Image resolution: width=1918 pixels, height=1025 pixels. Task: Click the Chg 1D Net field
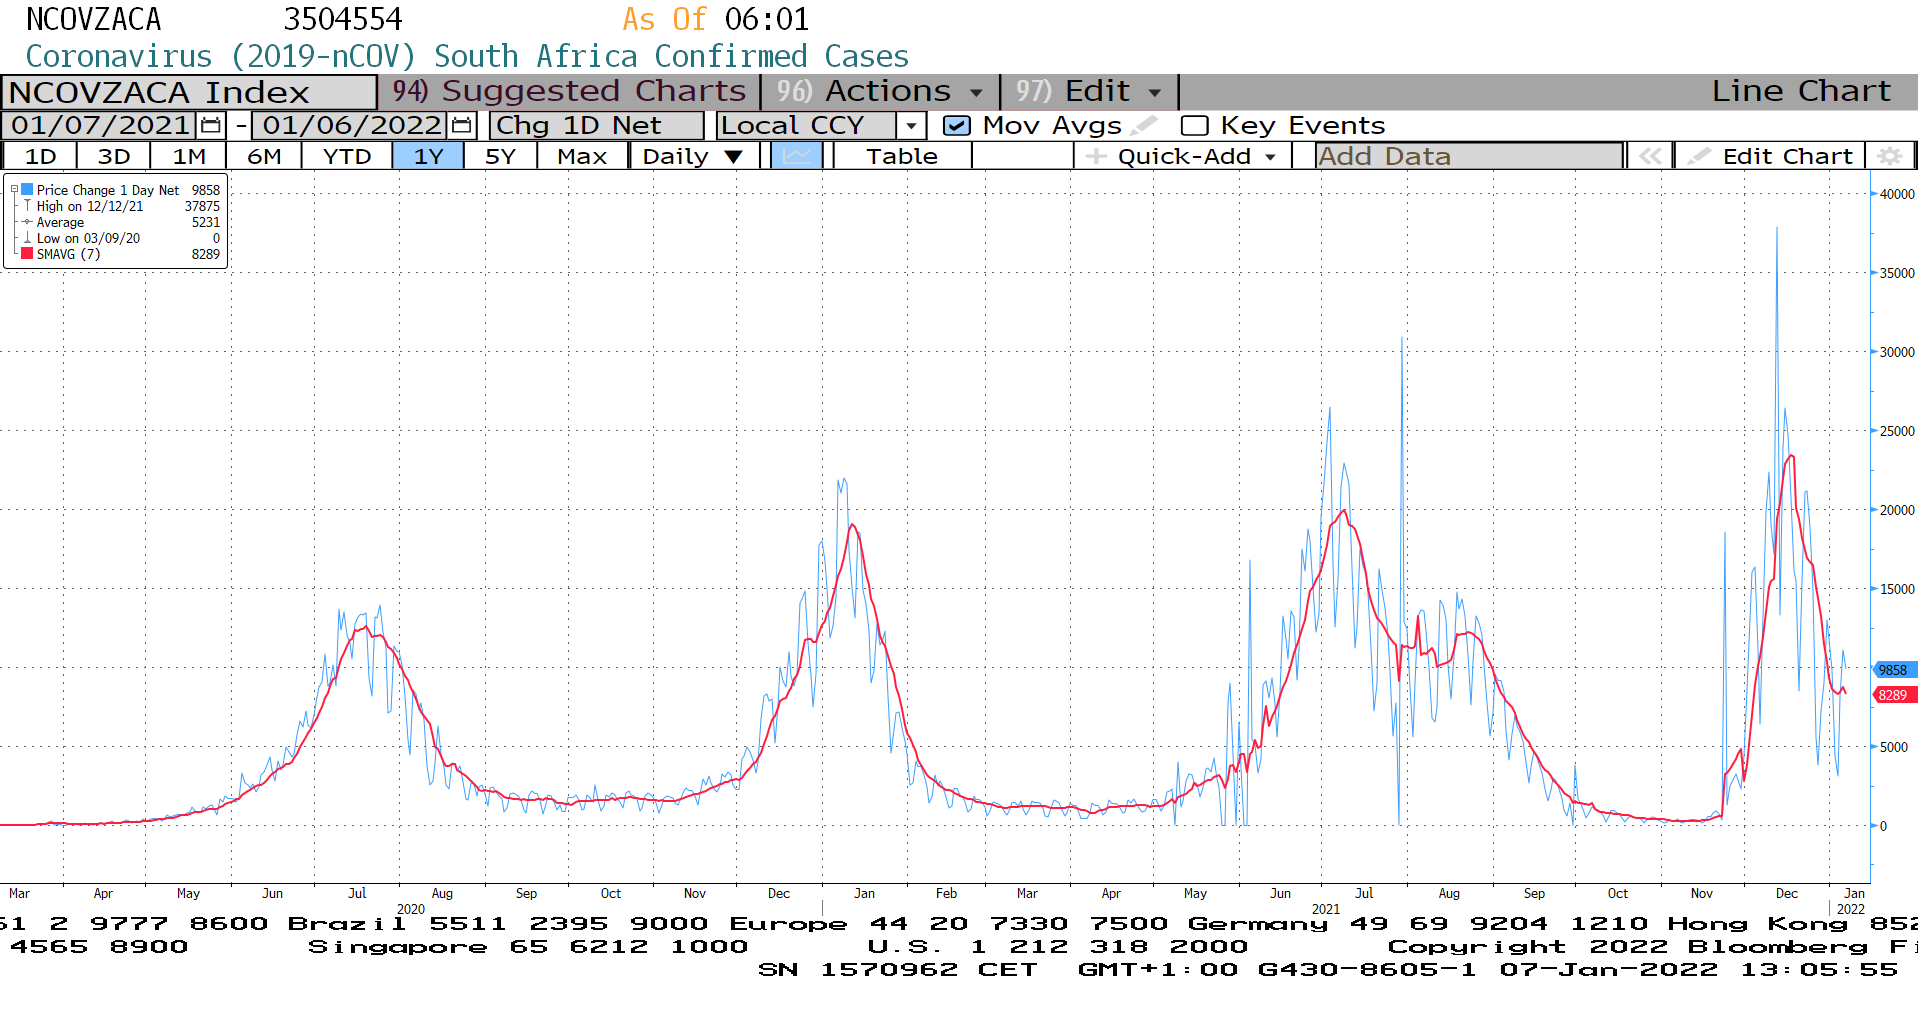(x=597, y=126)
